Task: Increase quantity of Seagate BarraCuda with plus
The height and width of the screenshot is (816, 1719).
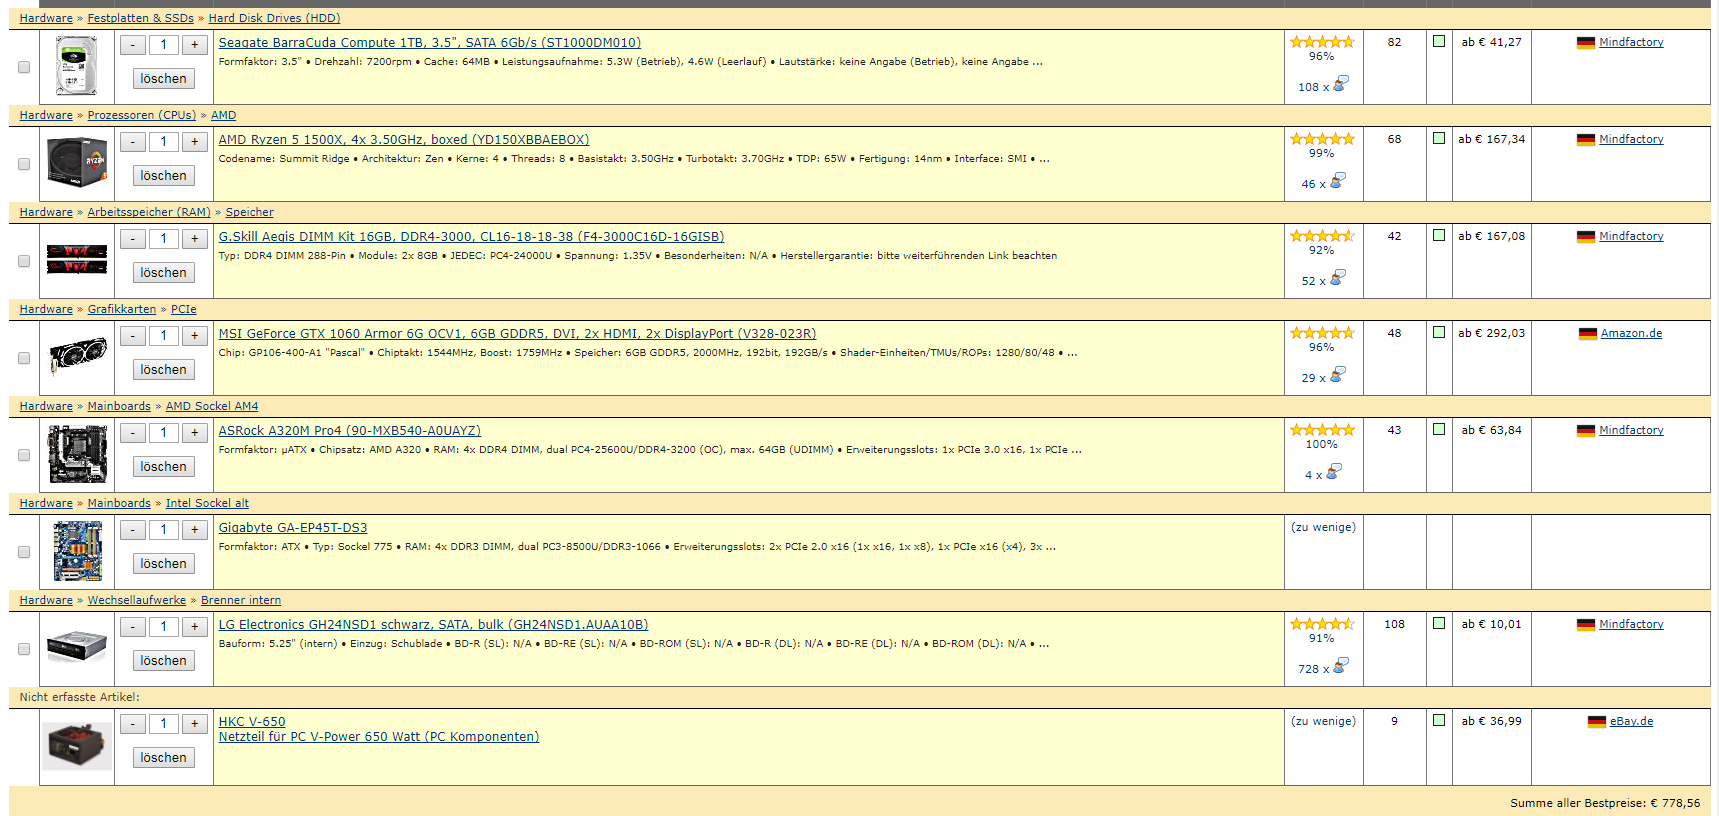Action: (195, 45)
